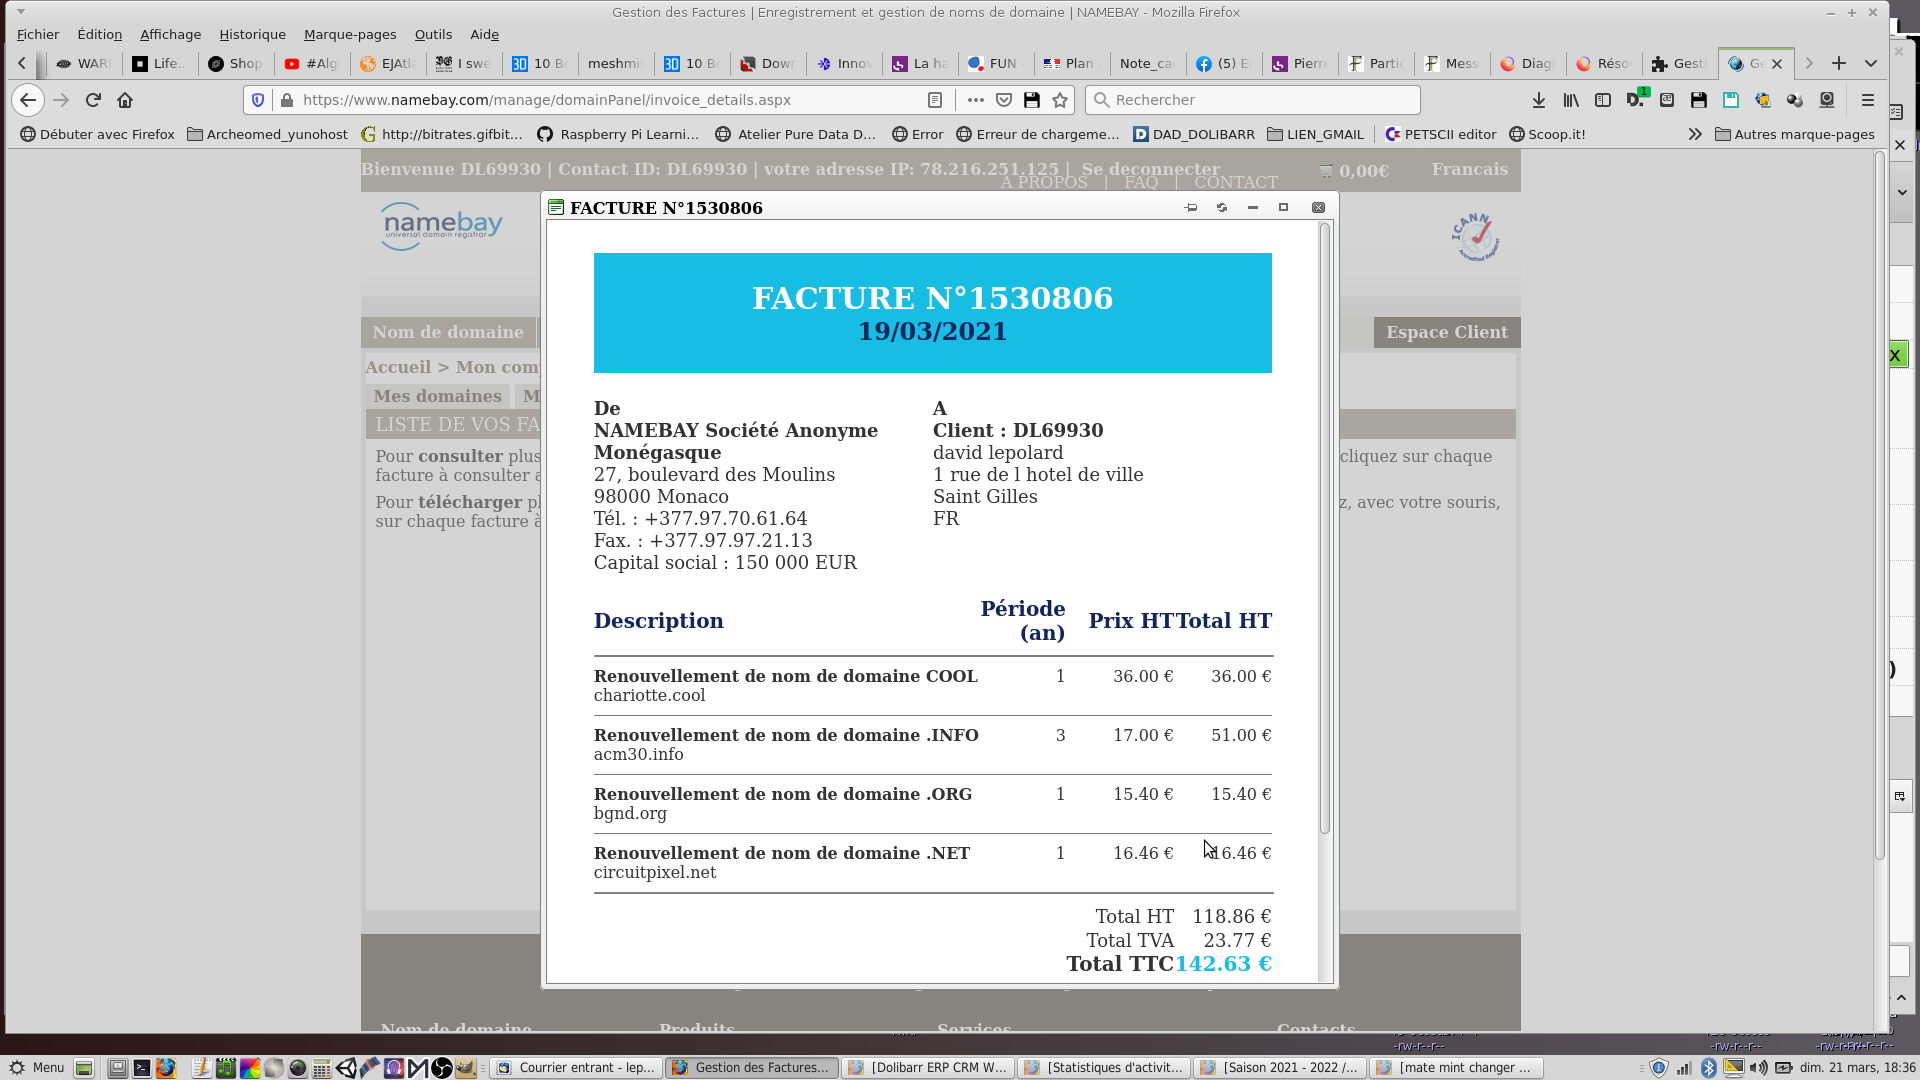The height and width of the screenshot is (1080, 1920).
Task: Reload the current page
Action: pyautogui.click(x=93, y=100)
